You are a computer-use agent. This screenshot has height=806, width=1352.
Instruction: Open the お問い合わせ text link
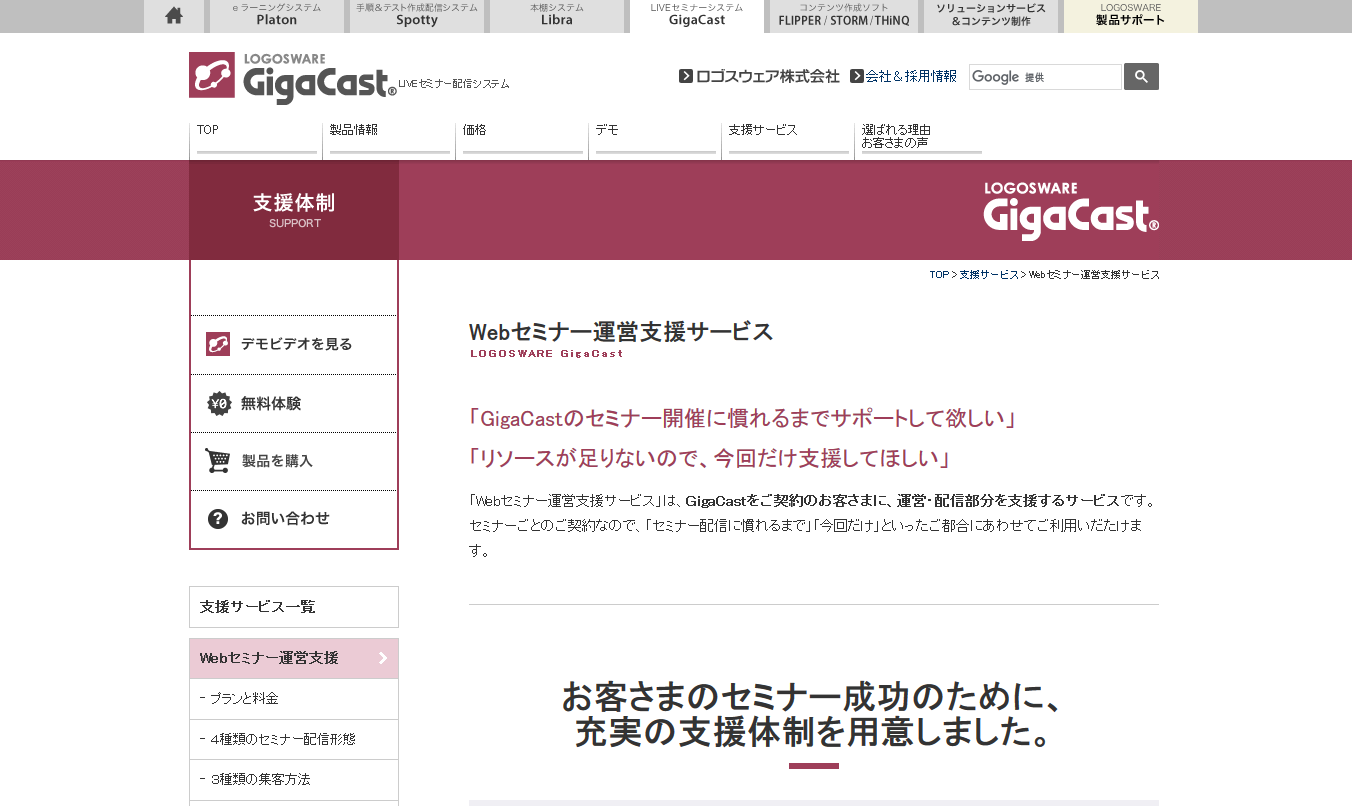tap(285, 519)
